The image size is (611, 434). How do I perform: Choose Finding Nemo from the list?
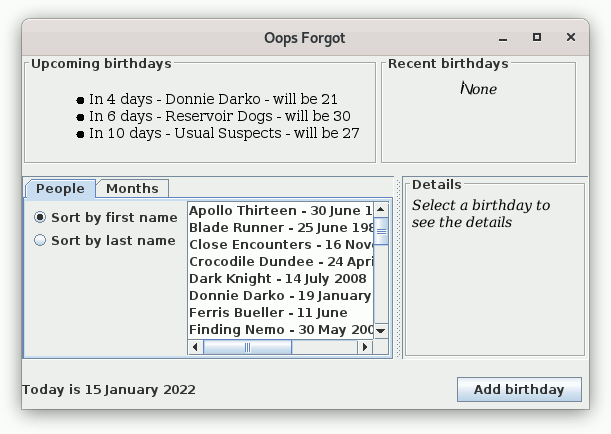pos(279,330)
